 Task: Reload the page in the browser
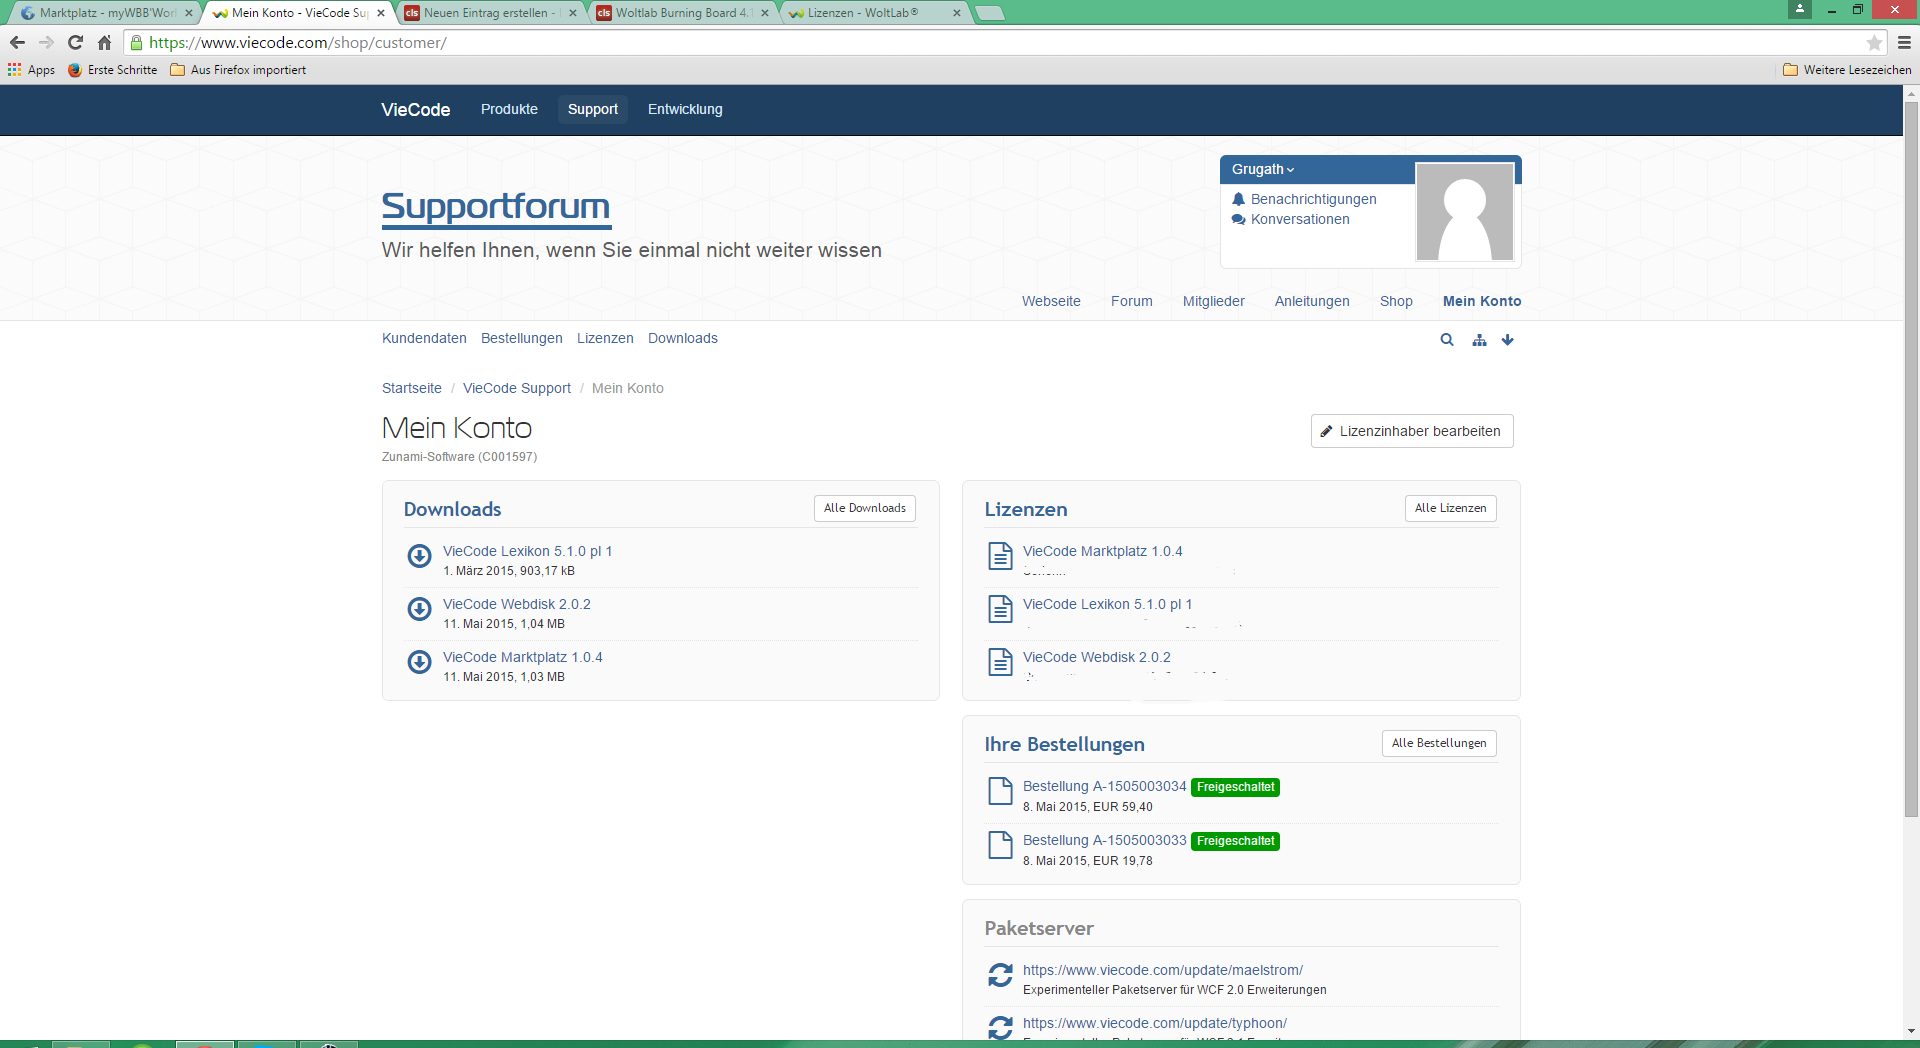[x=75, y=43]
